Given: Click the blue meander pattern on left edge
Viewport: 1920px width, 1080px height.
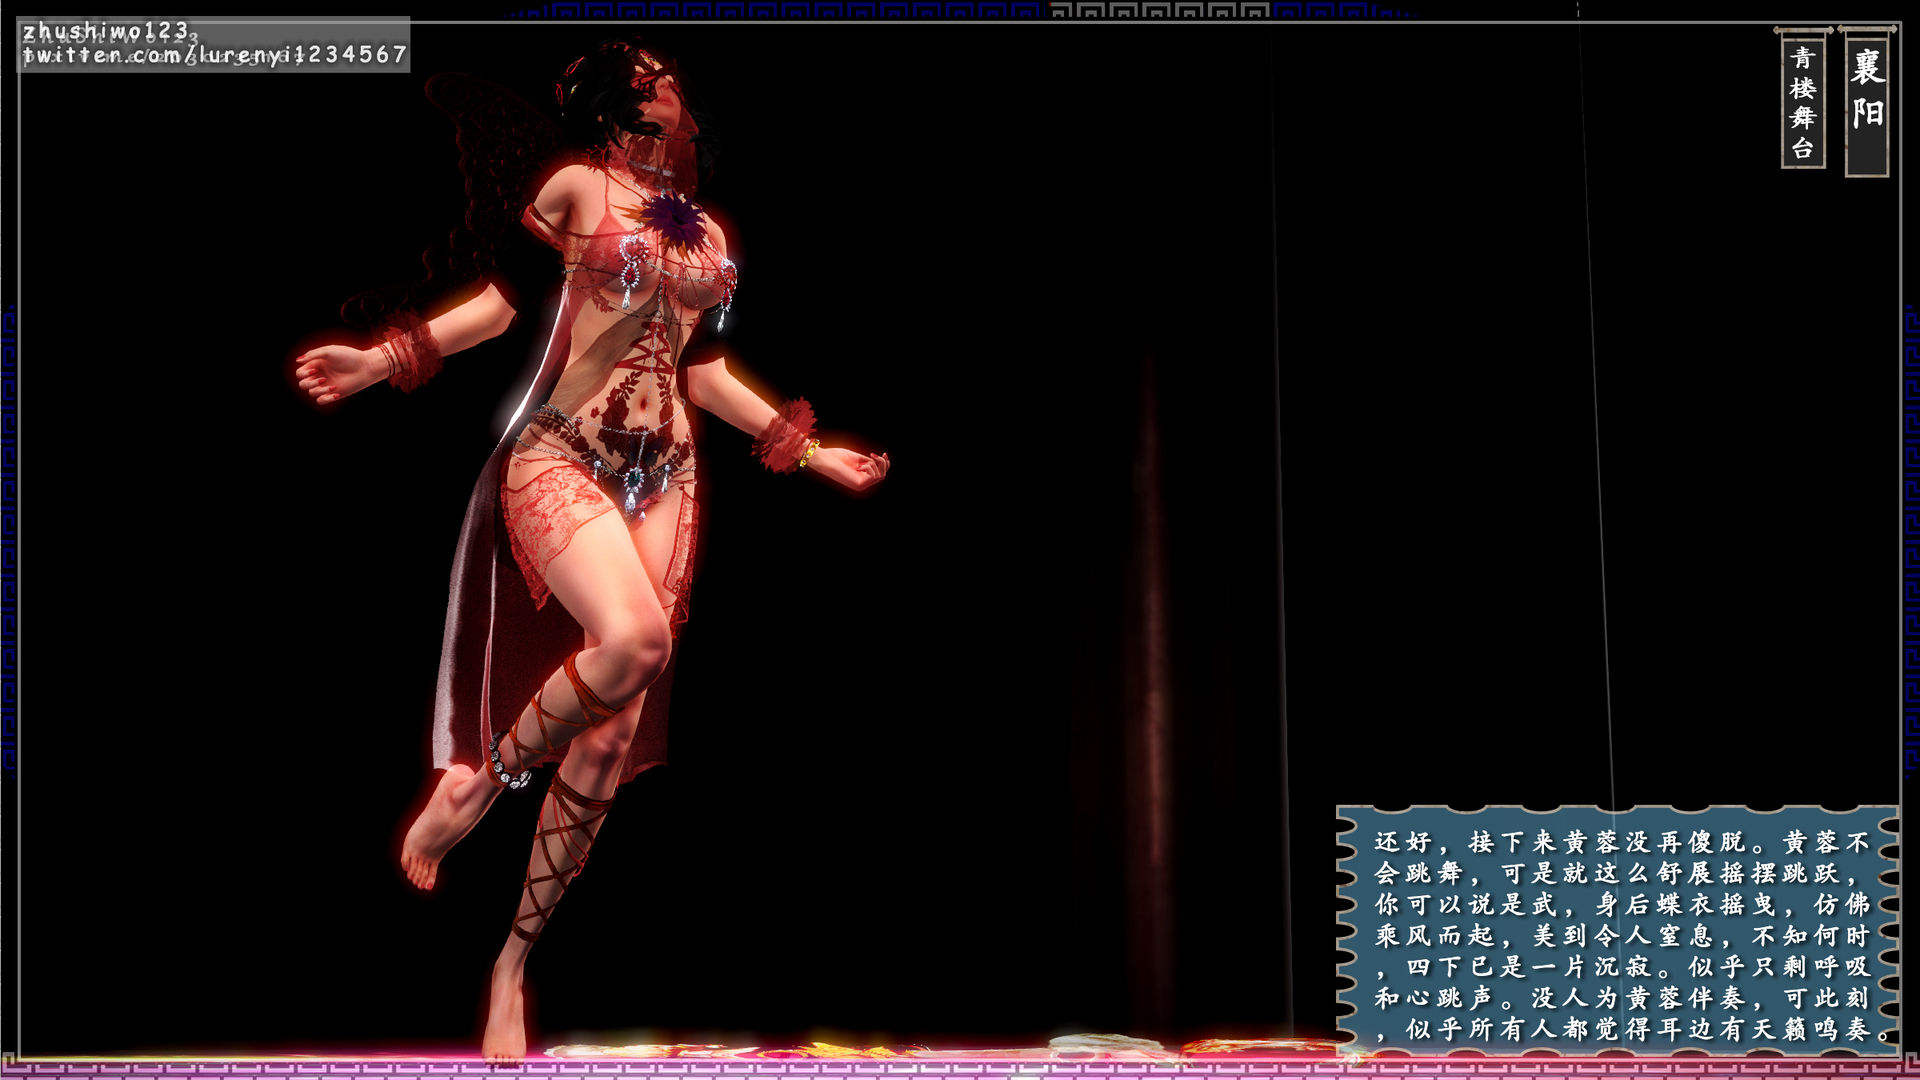Looking at the screenshot, I should (8, 540).
